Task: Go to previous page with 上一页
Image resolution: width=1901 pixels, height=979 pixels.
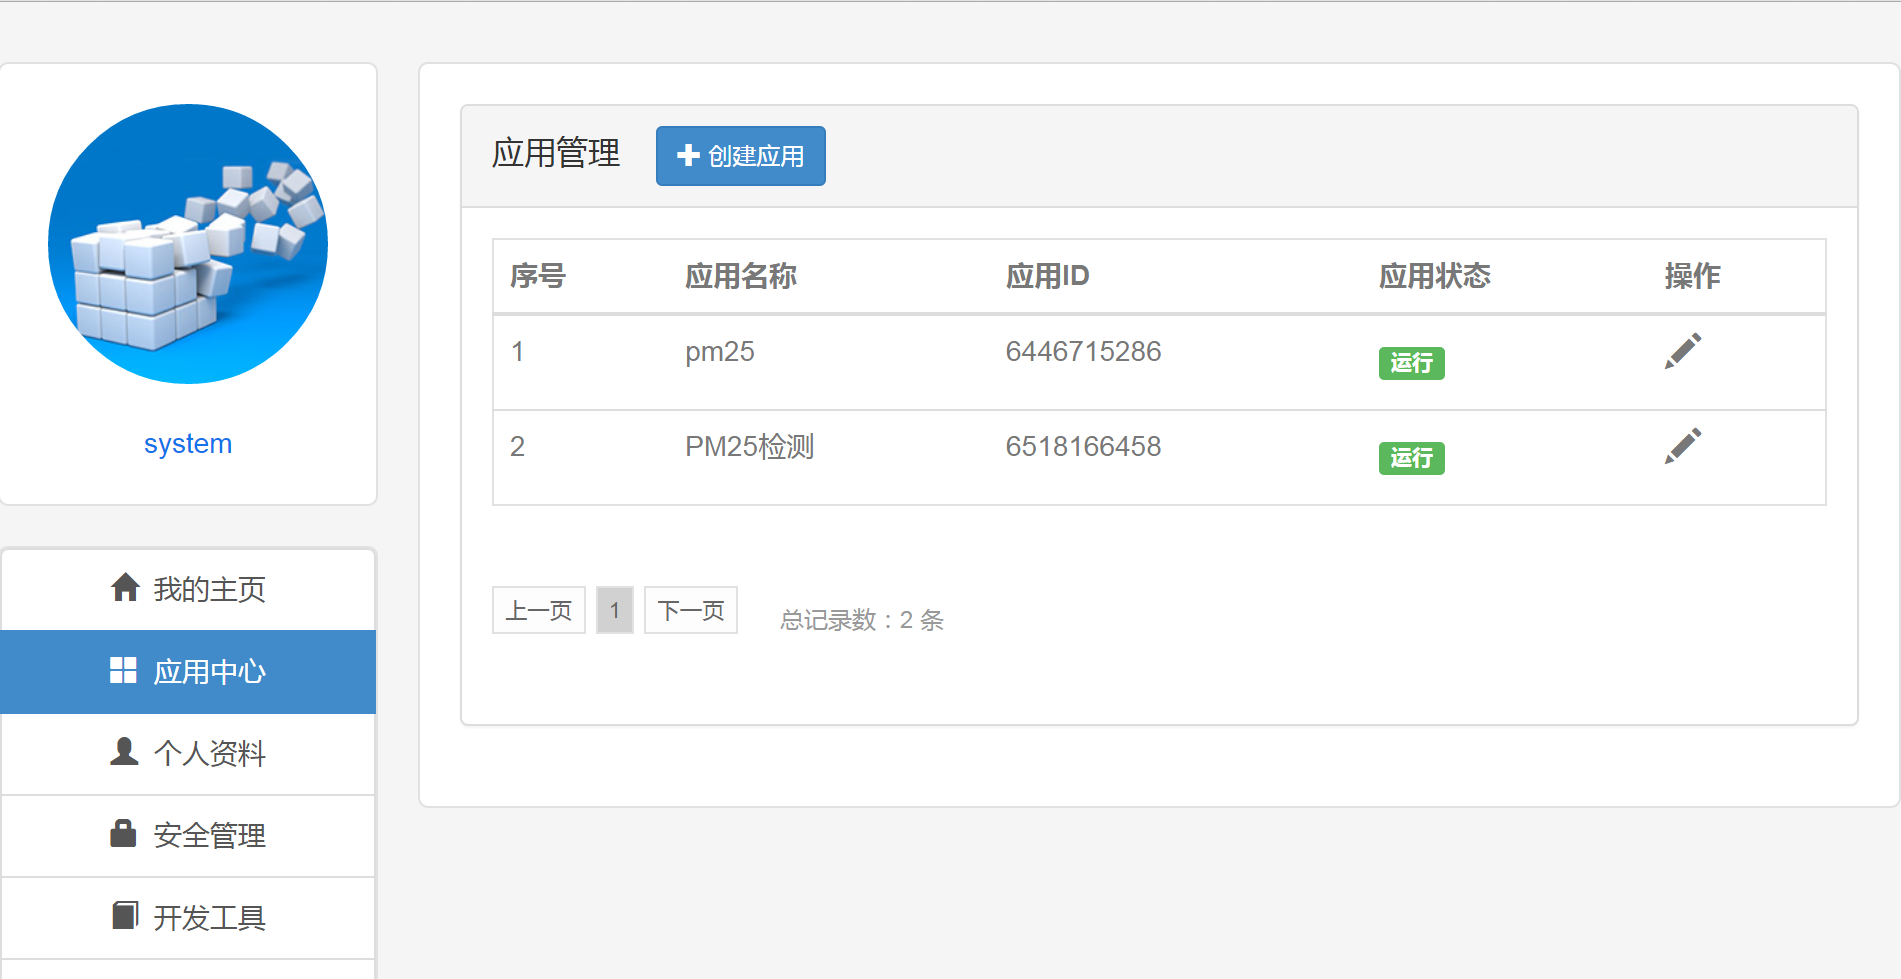Action: [x=538, y=610]
